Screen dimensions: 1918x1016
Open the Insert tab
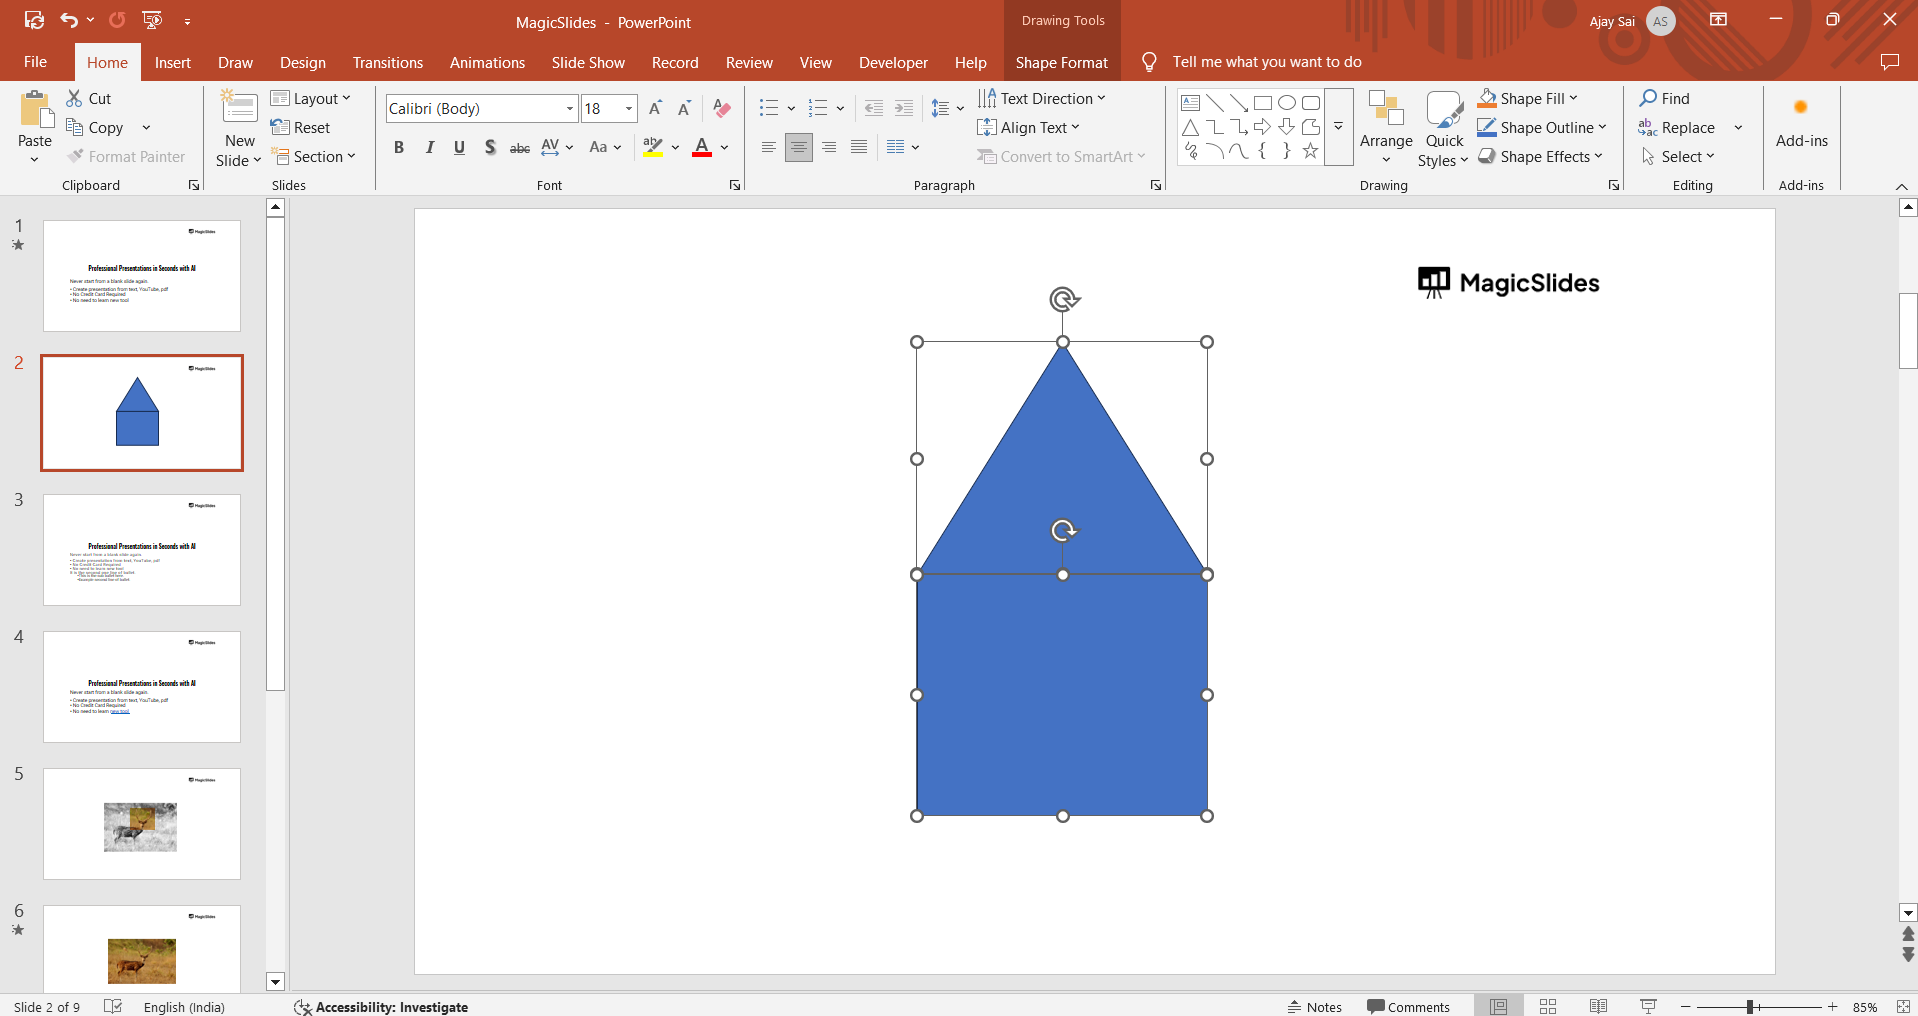click(x=172, y=62)
